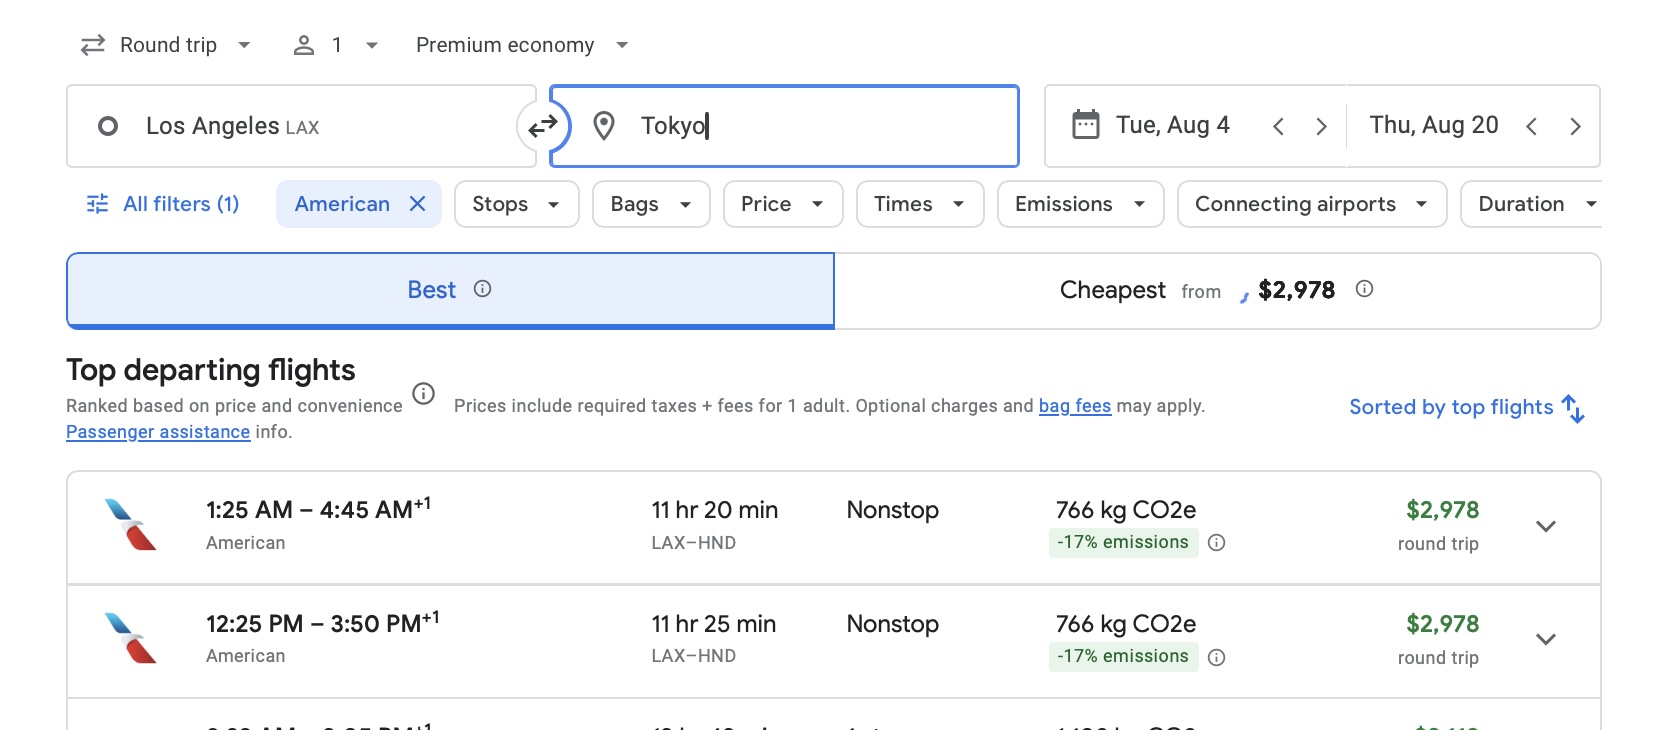Click the 11 hr 20 min duration
The height and width of the screenshot is (730, 1662).
click(714, 510)
